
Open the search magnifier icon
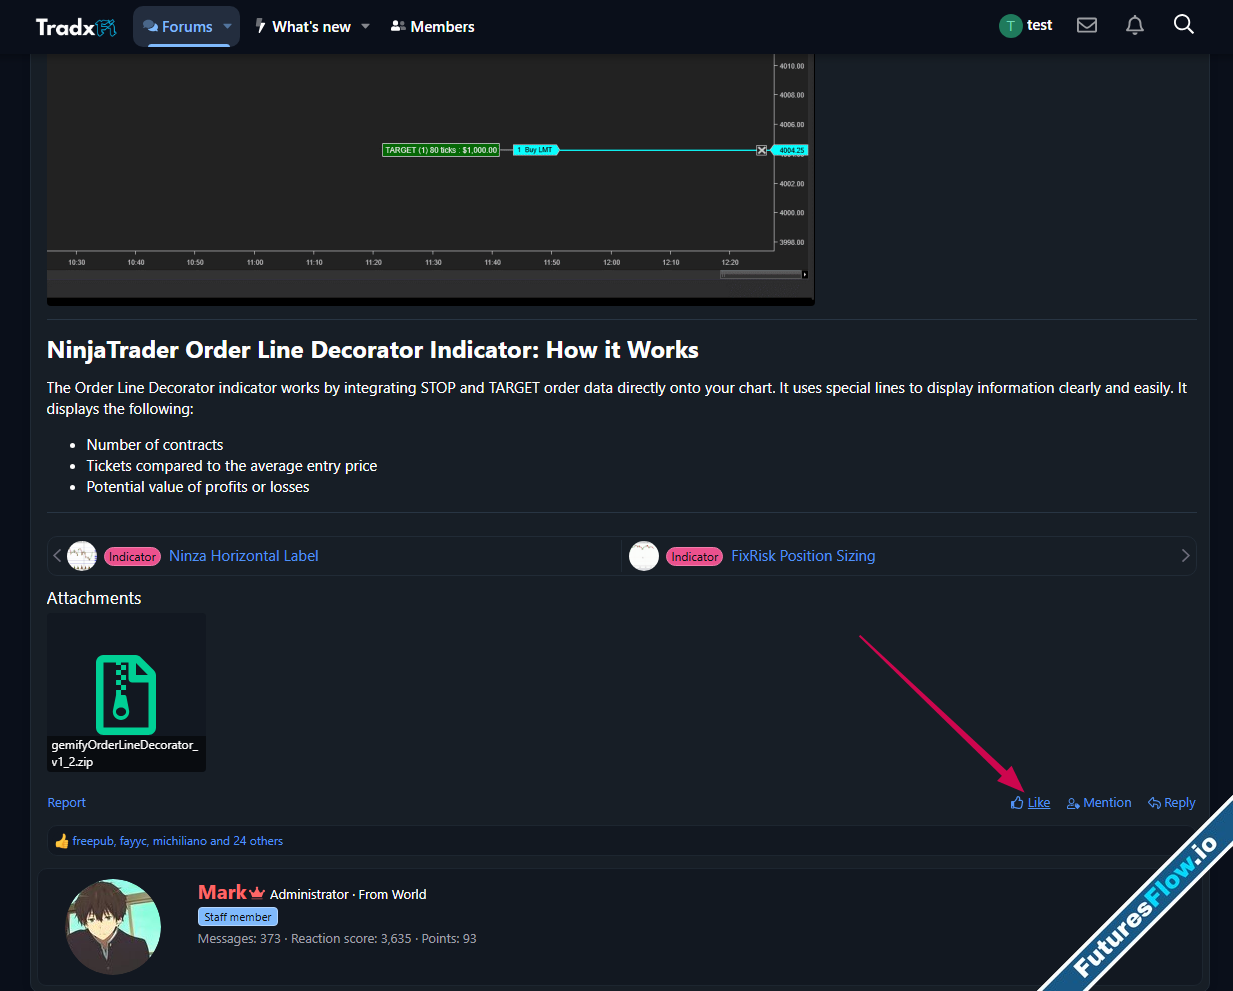(x=1183, y=25)
